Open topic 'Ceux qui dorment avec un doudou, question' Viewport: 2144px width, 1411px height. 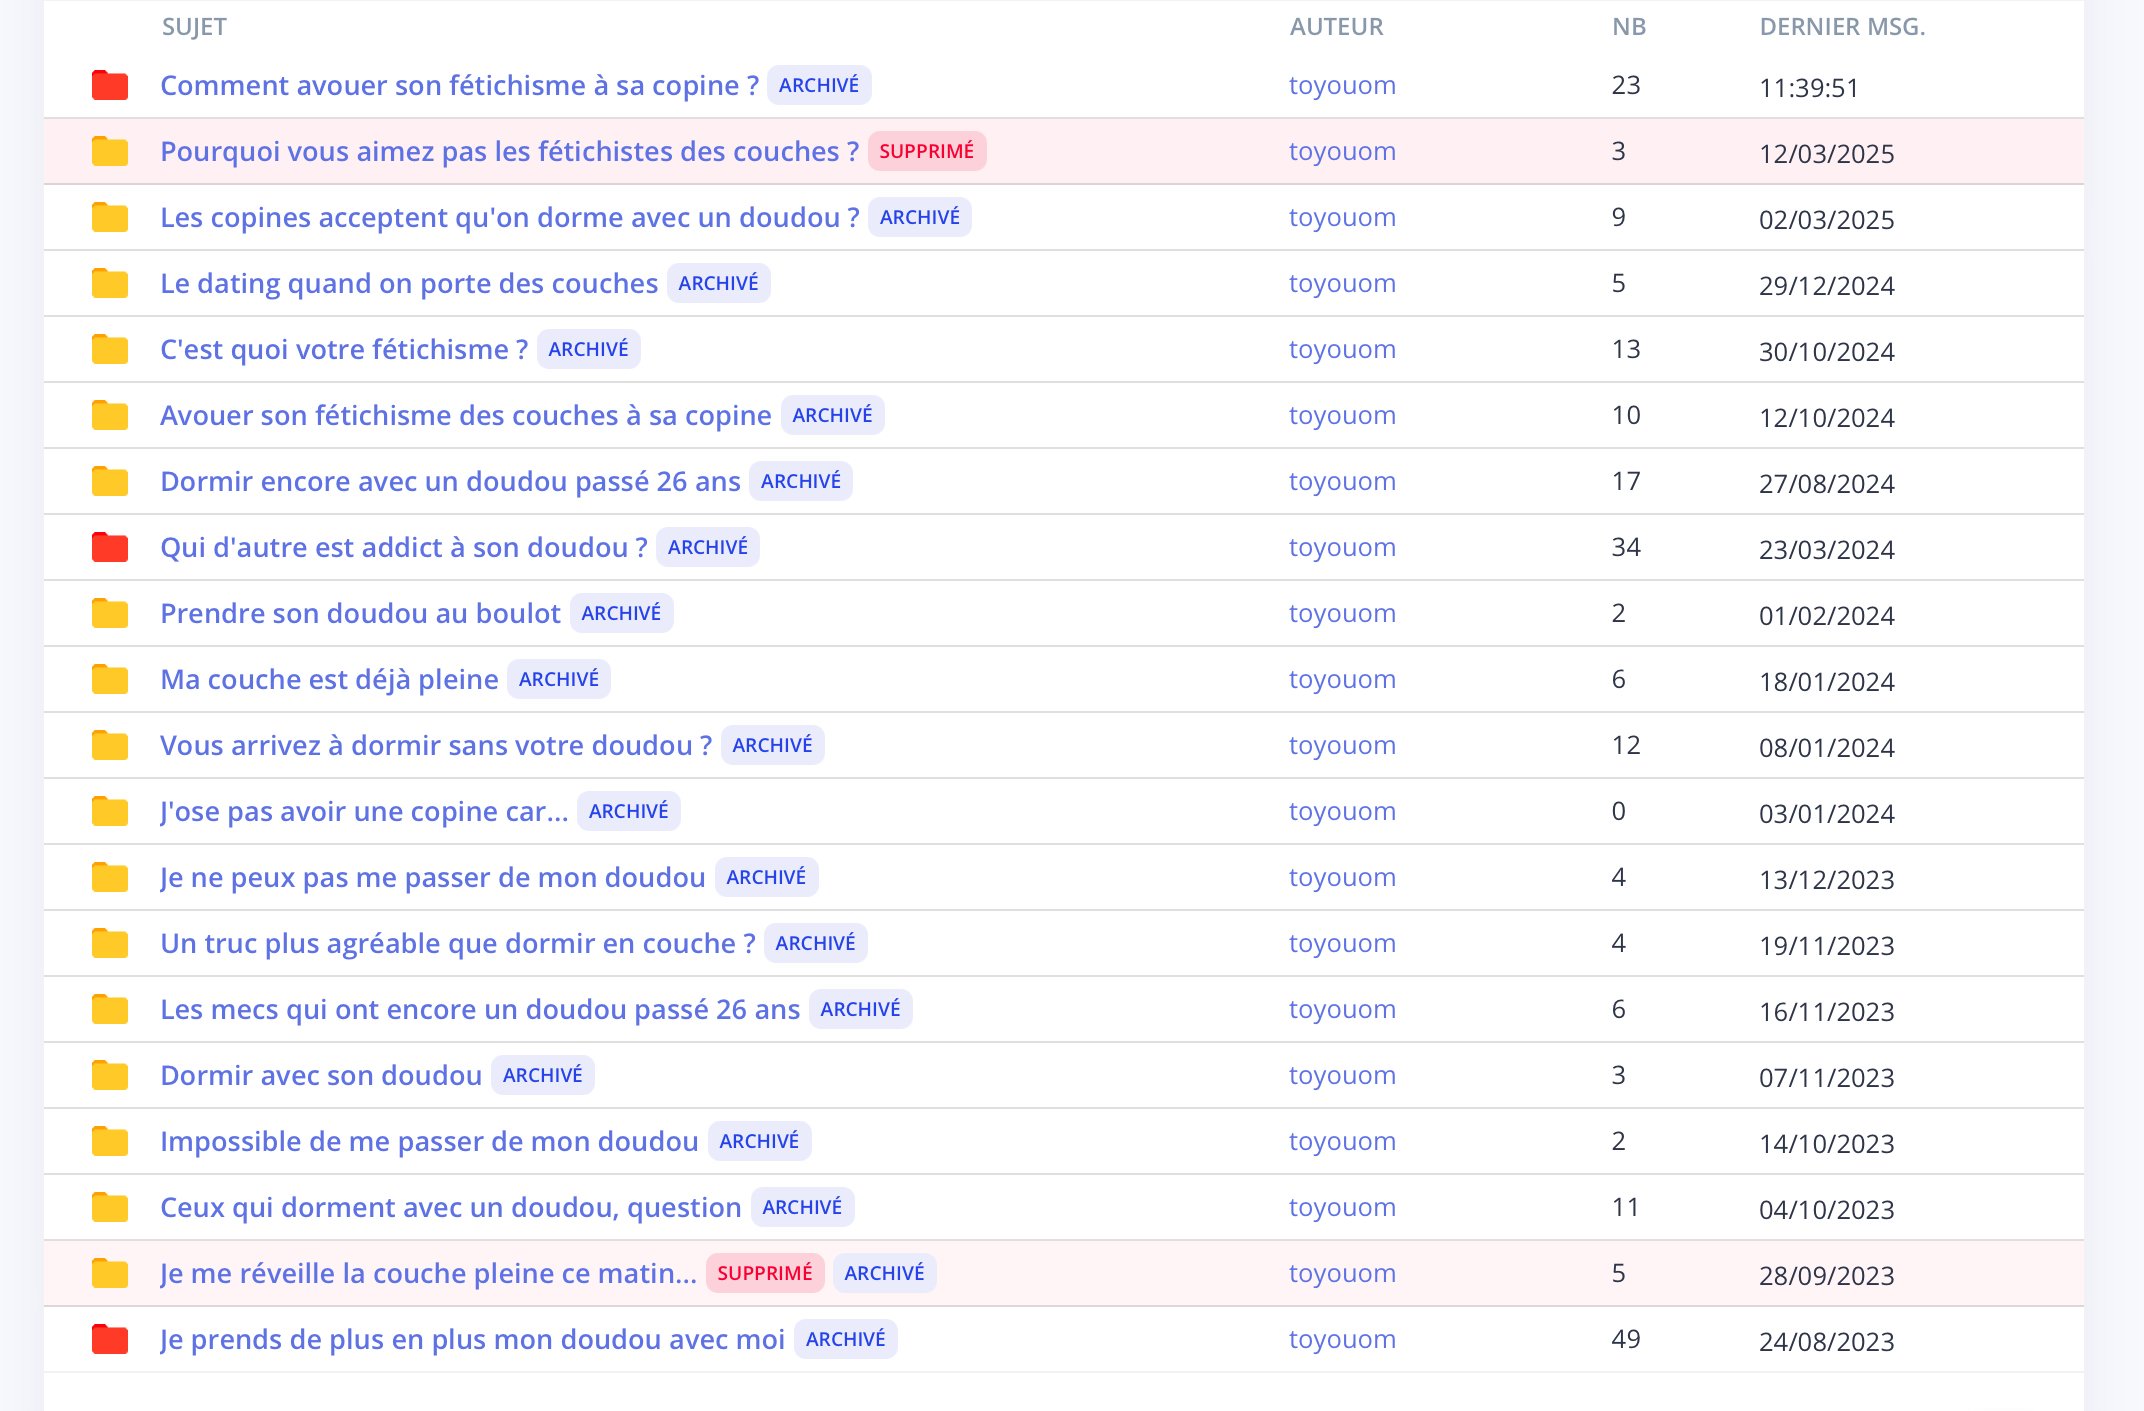click(x=450, y=1208)
